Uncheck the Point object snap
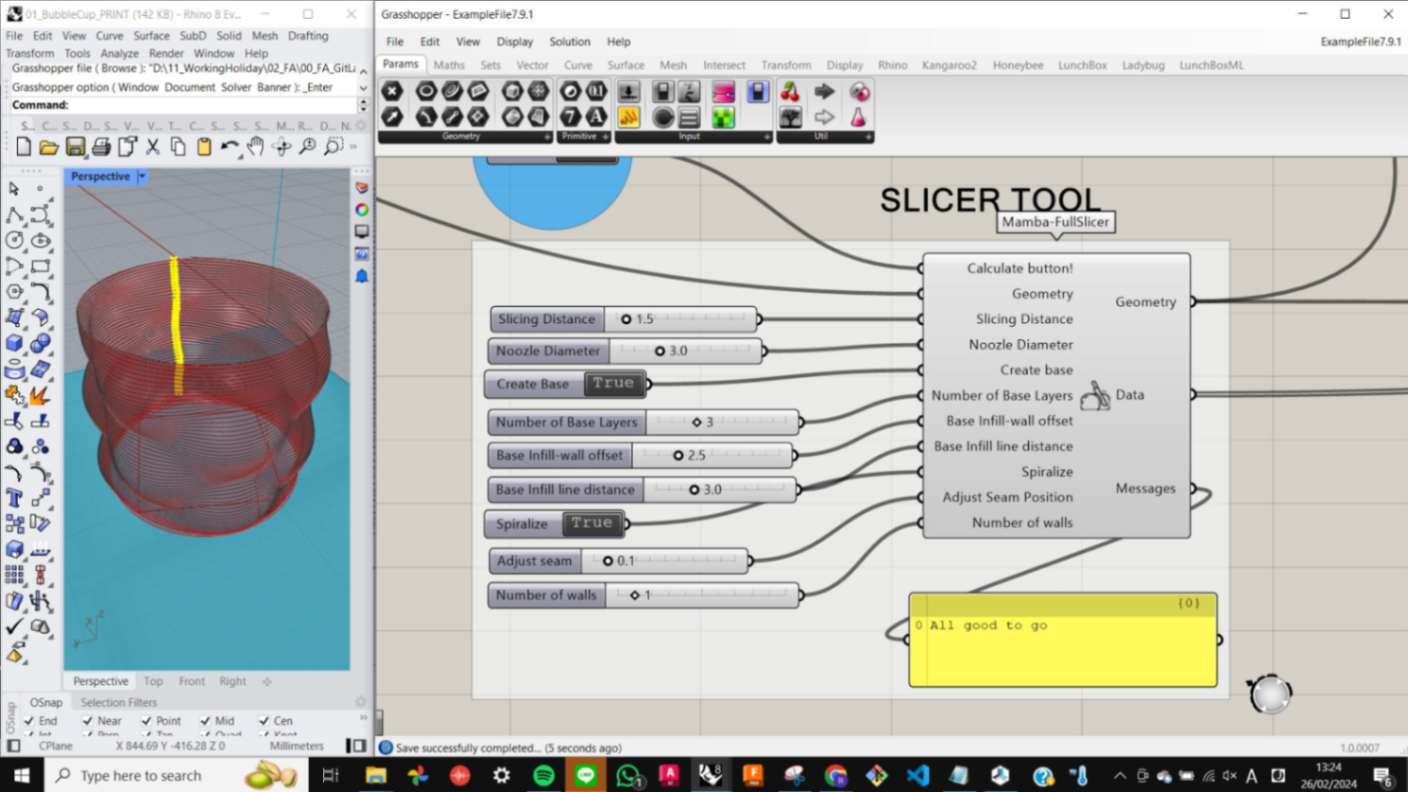This screenshot has height=792, width=1408. point(147,720)
